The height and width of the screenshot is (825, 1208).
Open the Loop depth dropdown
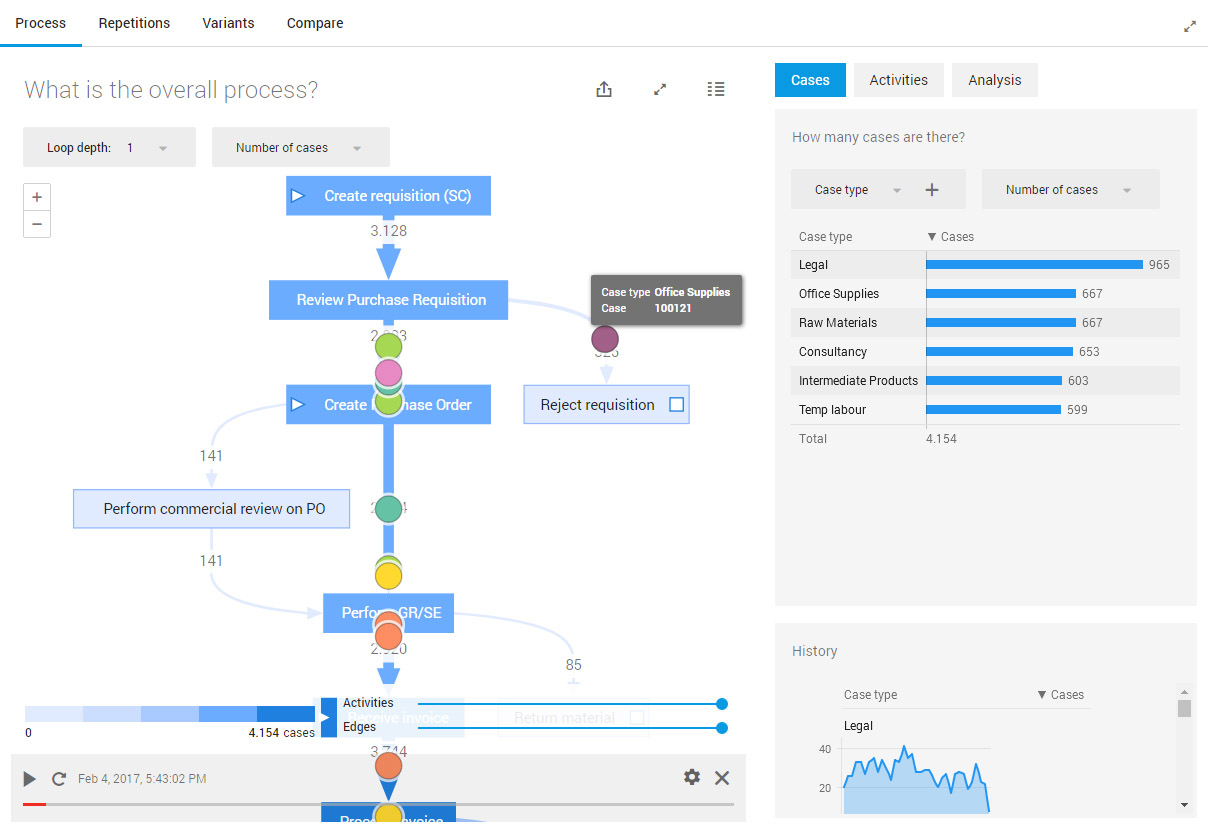[x=110, y=148]
